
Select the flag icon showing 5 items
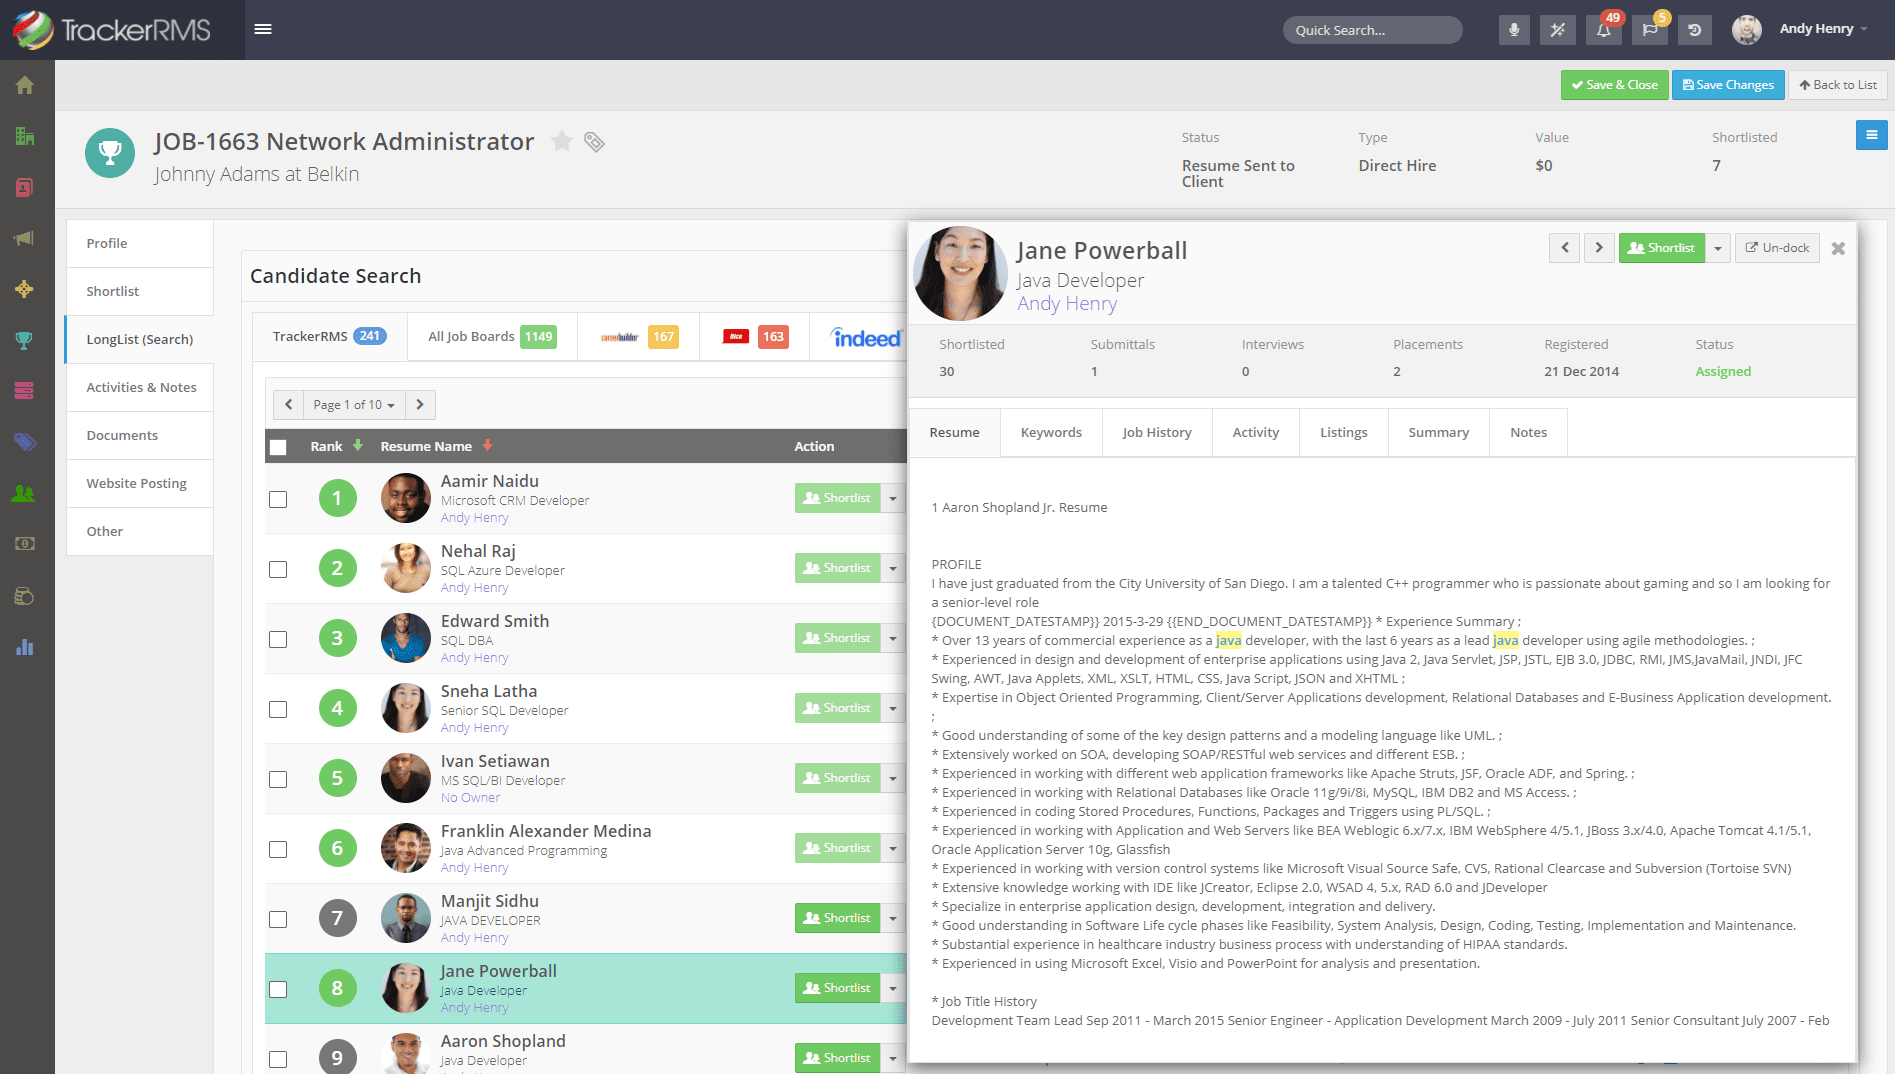pyautogui.click(x=1649, y=30)
